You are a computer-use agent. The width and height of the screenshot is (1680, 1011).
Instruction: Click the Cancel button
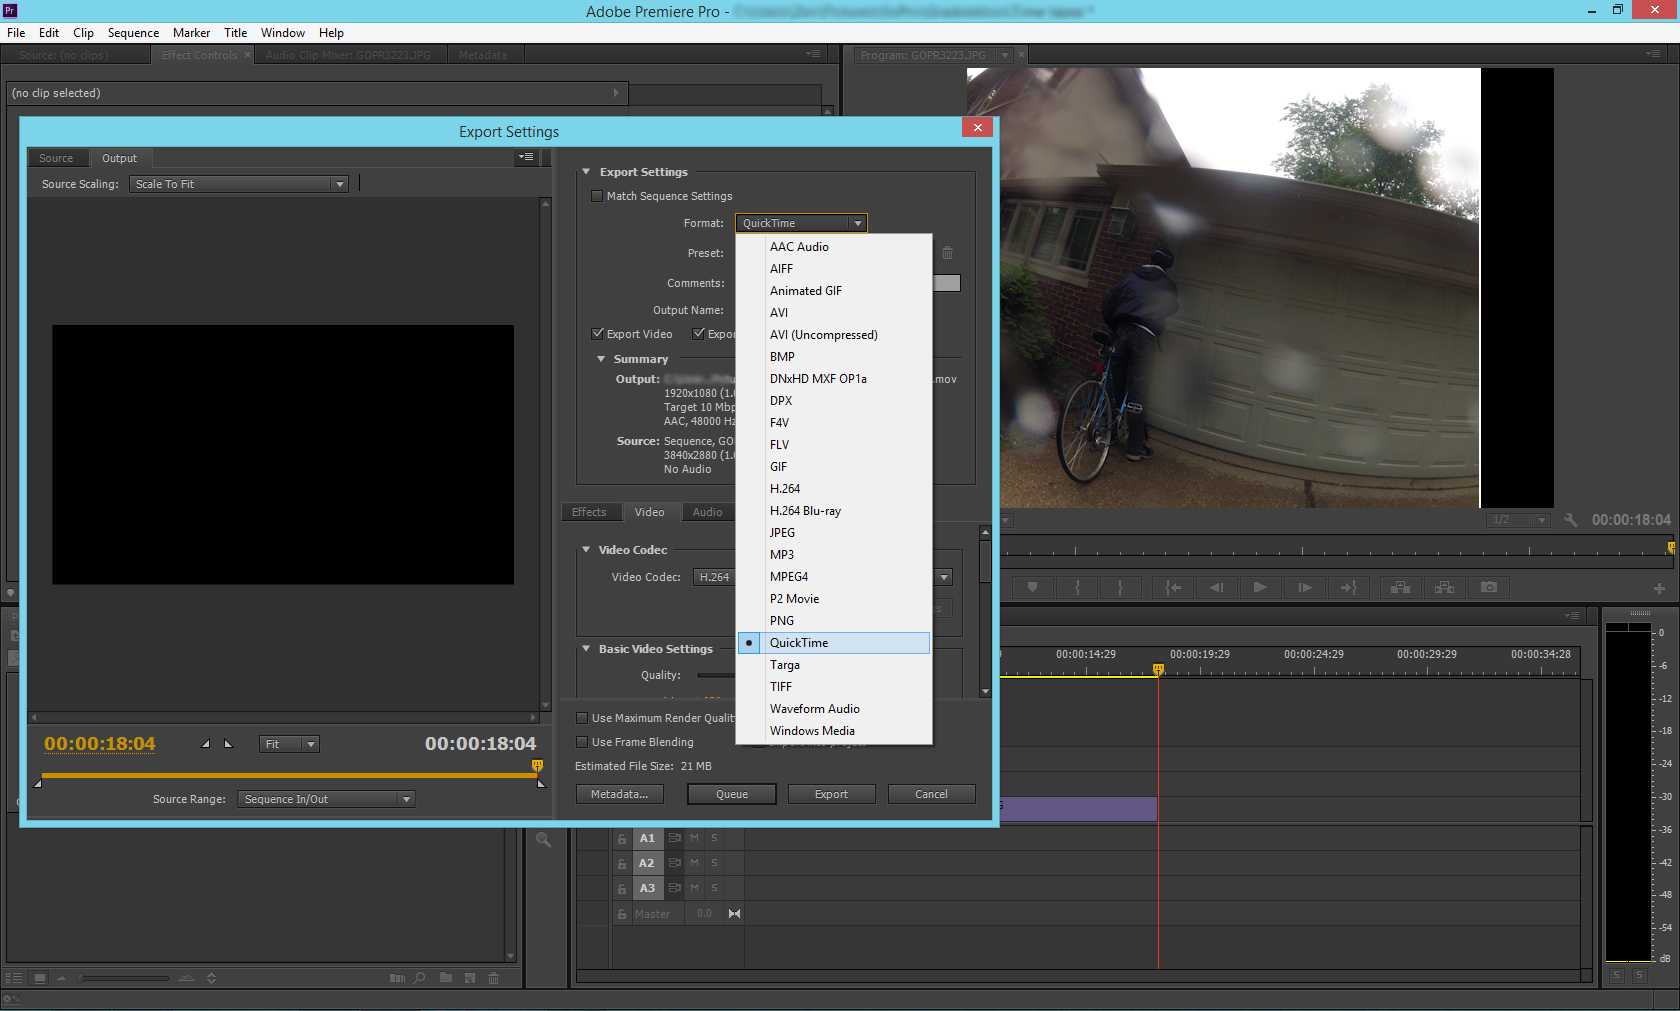point(931,794)
